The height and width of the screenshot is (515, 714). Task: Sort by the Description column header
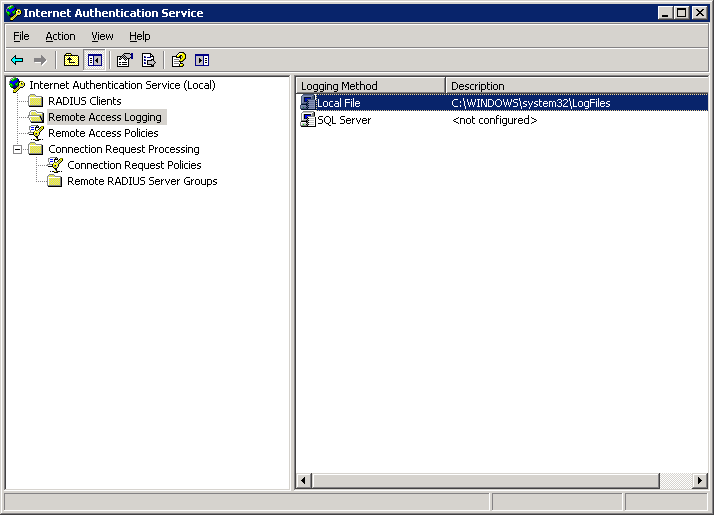point(577,86)
